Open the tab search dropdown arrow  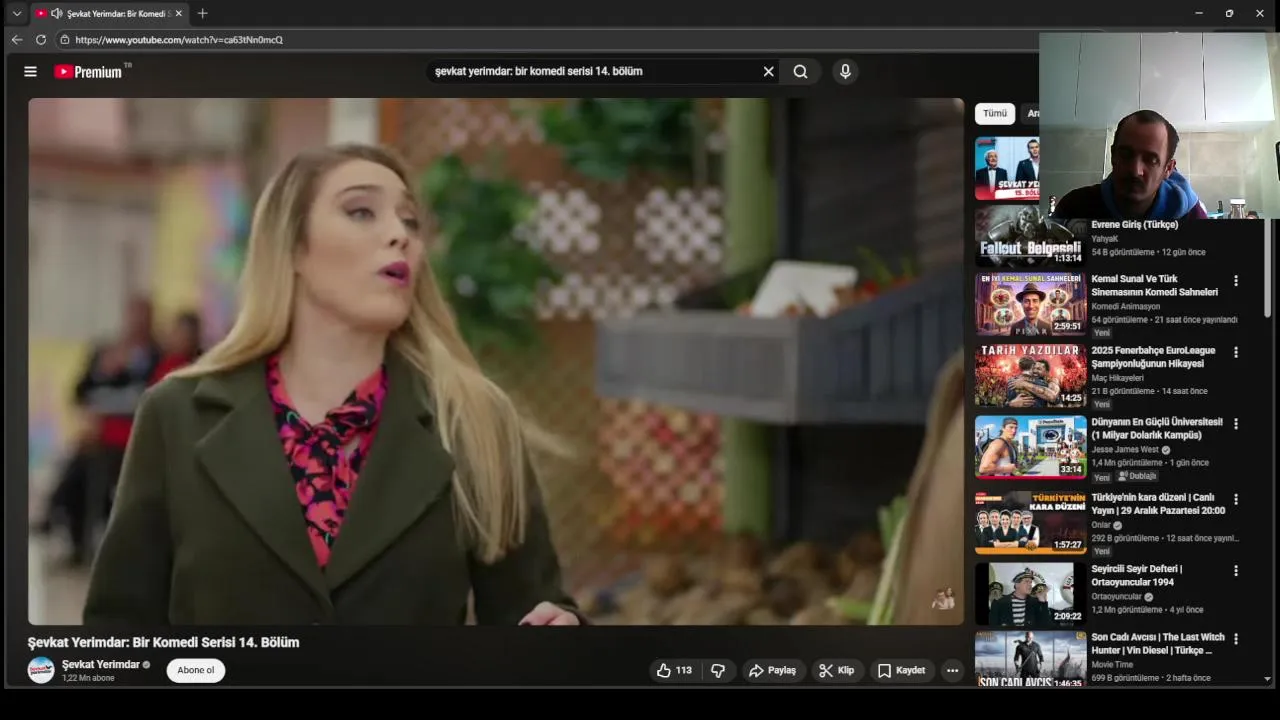pos(16,13)
